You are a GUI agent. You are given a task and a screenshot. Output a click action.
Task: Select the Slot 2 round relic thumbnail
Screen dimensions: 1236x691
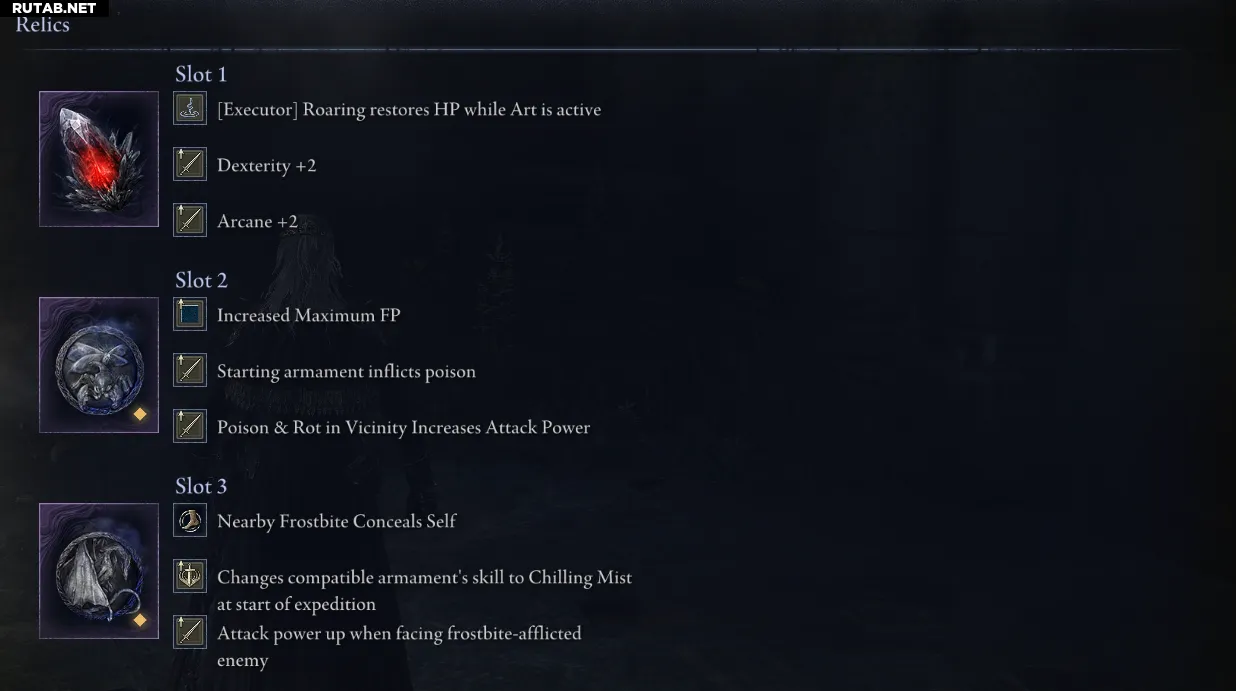(x=99, y=365)
